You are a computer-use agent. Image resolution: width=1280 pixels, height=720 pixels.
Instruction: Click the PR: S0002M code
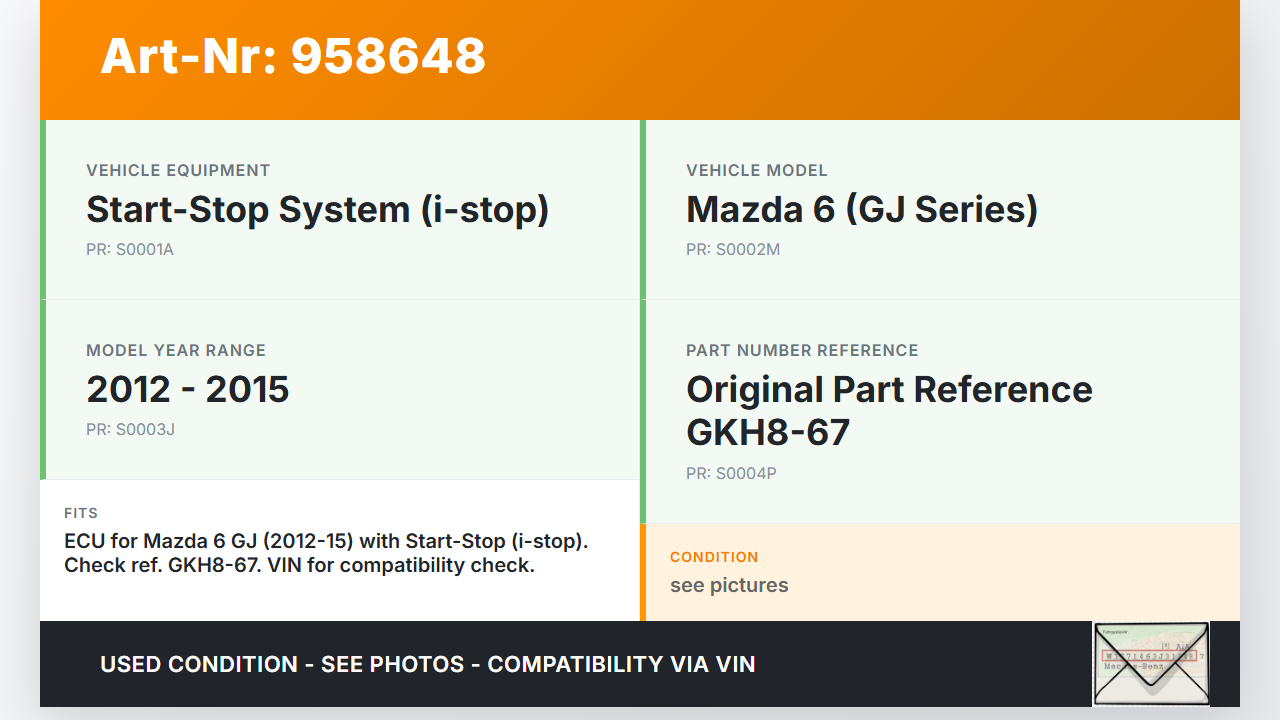tap(733, 249)
